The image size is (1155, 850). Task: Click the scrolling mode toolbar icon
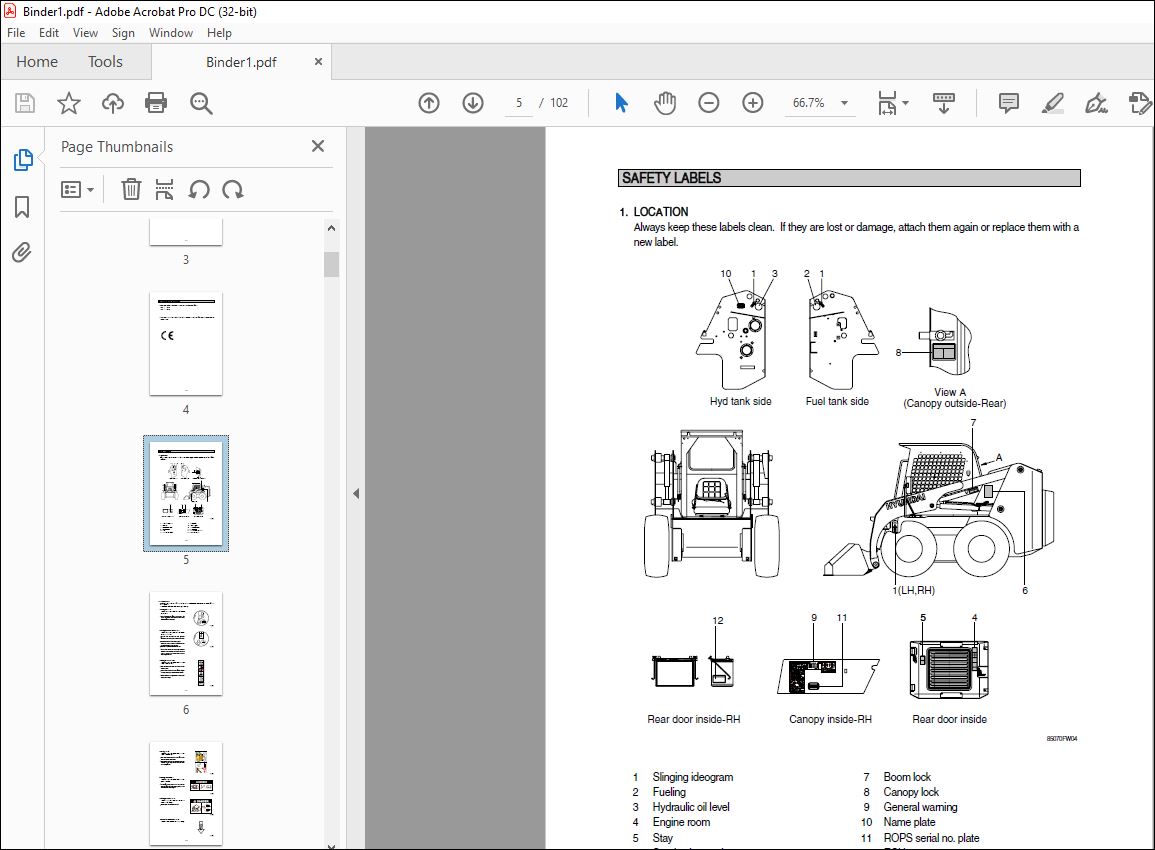click(x=944, y=102)
